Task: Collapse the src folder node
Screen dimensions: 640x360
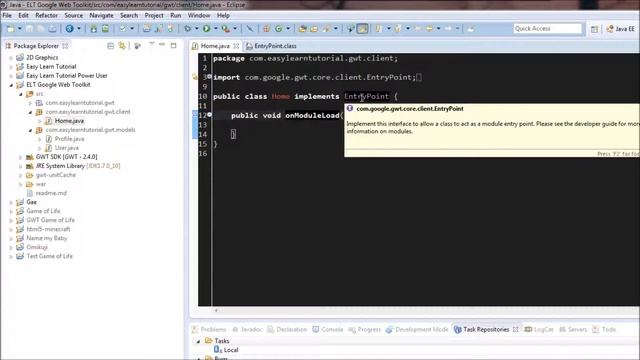Action: tap(21, 94)
